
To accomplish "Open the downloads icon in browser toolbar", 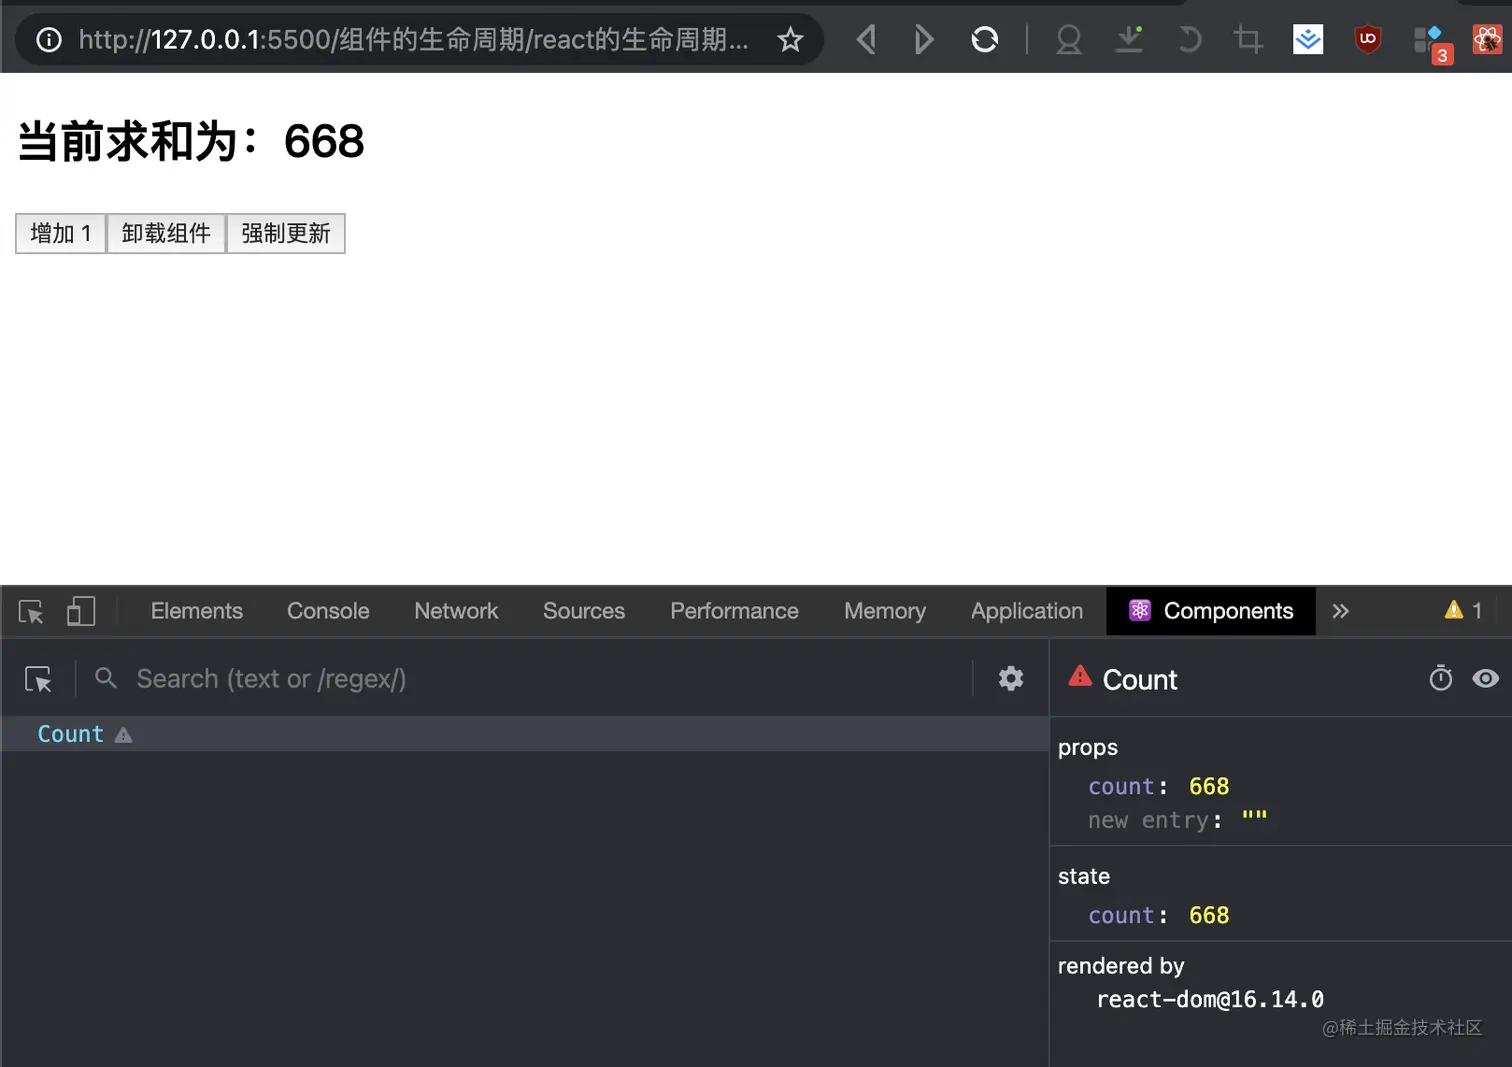I will coord(1129,39).
